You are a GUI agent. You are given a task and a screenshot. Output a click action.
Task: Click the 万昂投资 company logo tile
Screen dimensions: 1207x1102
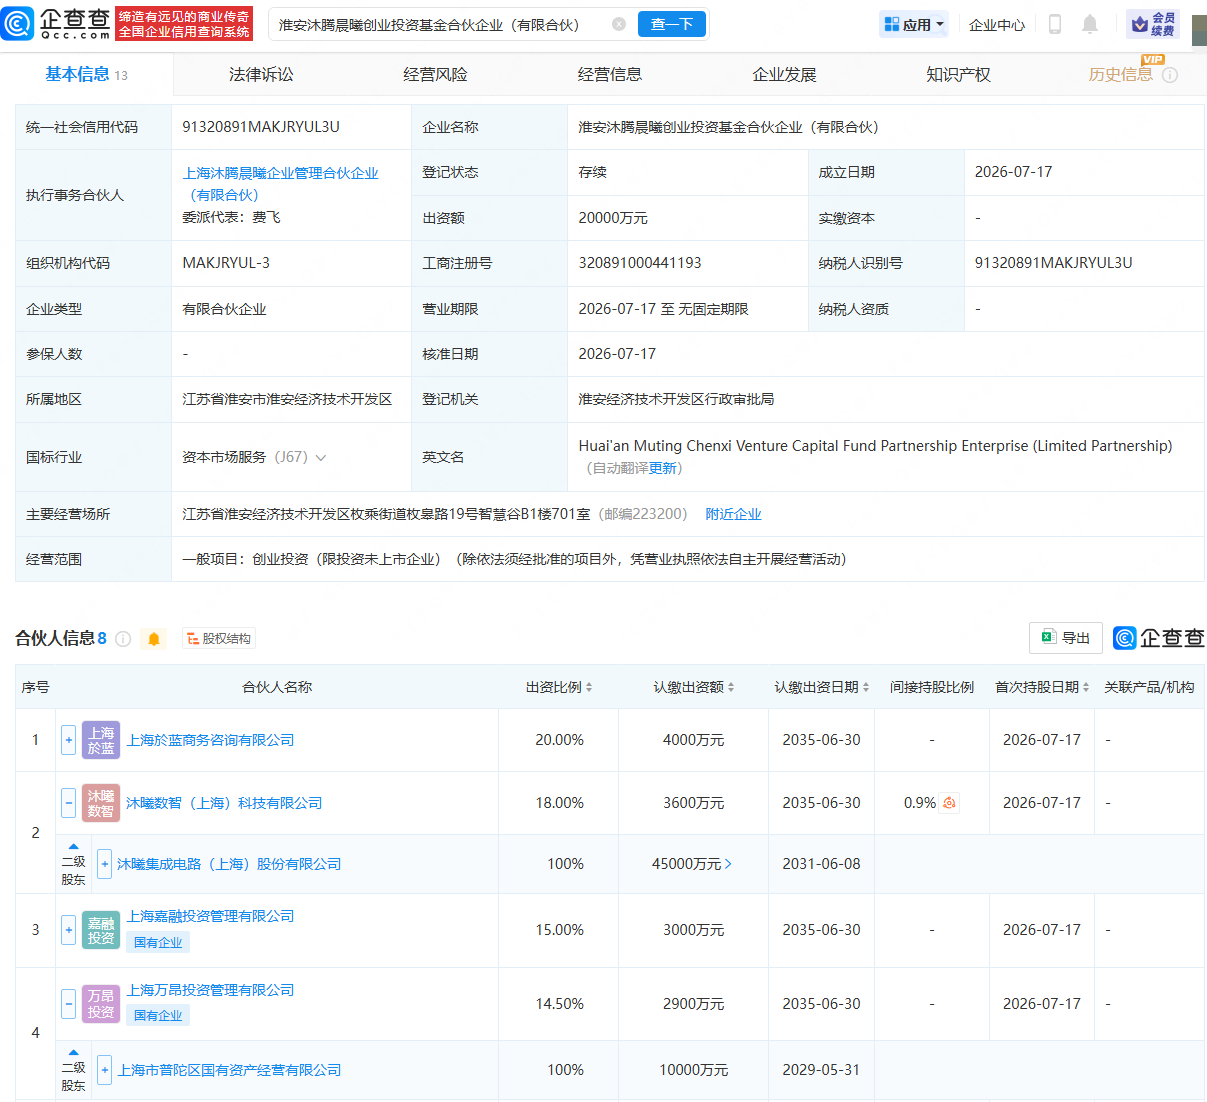(x=101, y=1003)
